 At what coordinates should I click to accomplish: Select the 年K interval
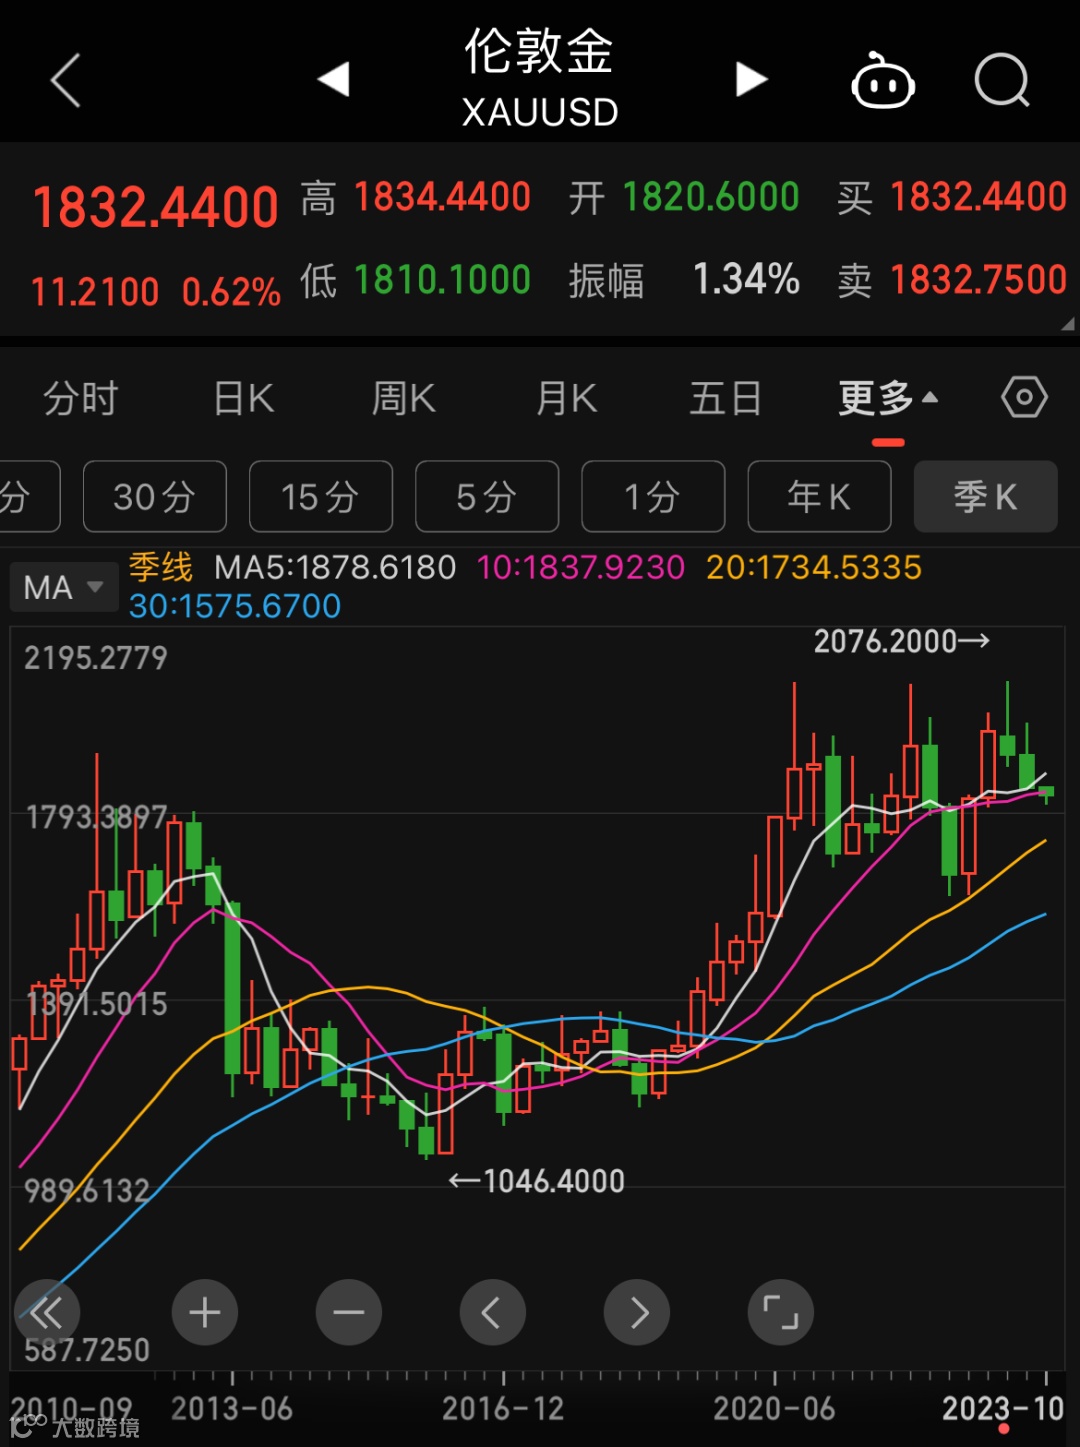tap(819, 496)
